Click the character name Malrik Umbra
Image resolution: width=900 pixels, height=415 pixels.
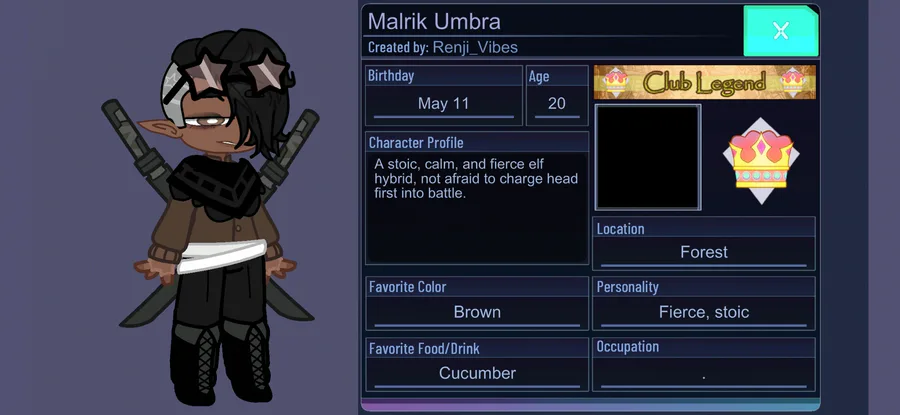pos(434,21)
